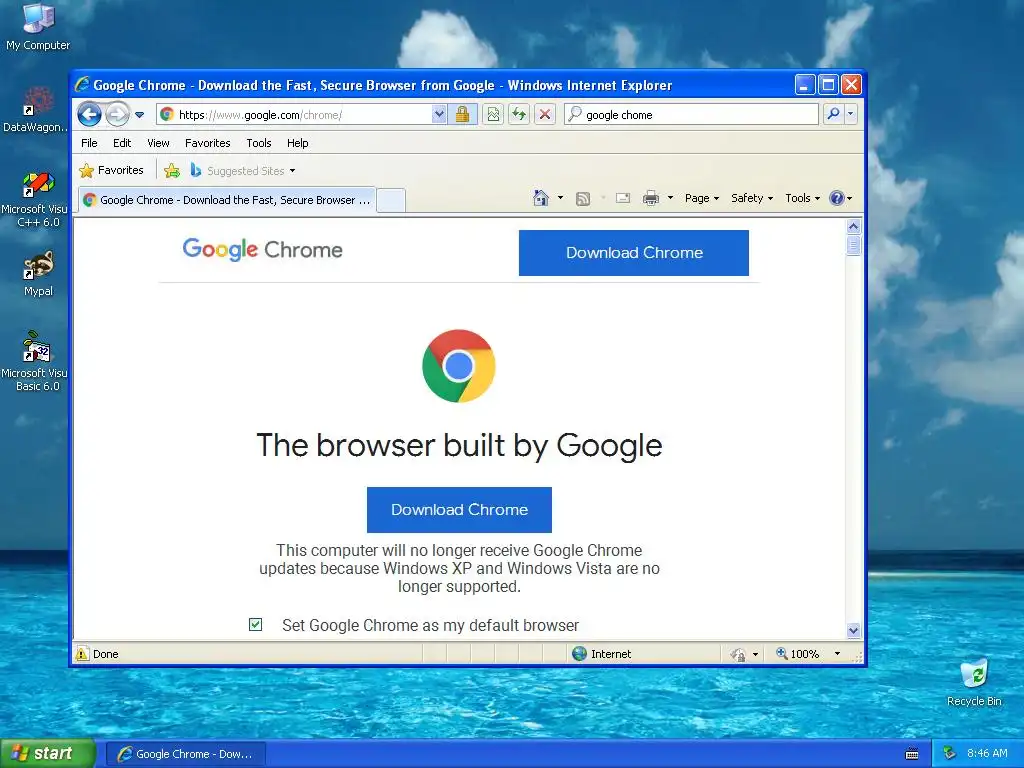The height and width of the screenshot is (768, 1024).
Task: Click Google Chrome taskbar button
Action: pyautogui.click(x=186, y=754)
